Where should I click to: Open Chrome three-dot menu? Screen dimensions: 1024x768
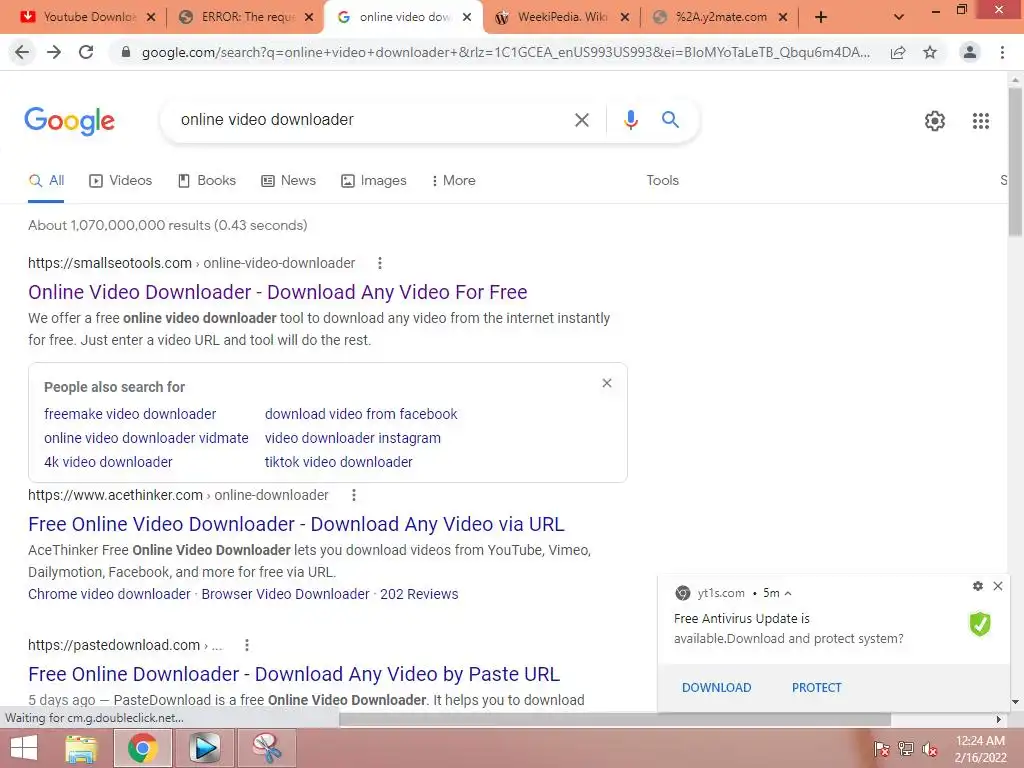[1002, 52]
